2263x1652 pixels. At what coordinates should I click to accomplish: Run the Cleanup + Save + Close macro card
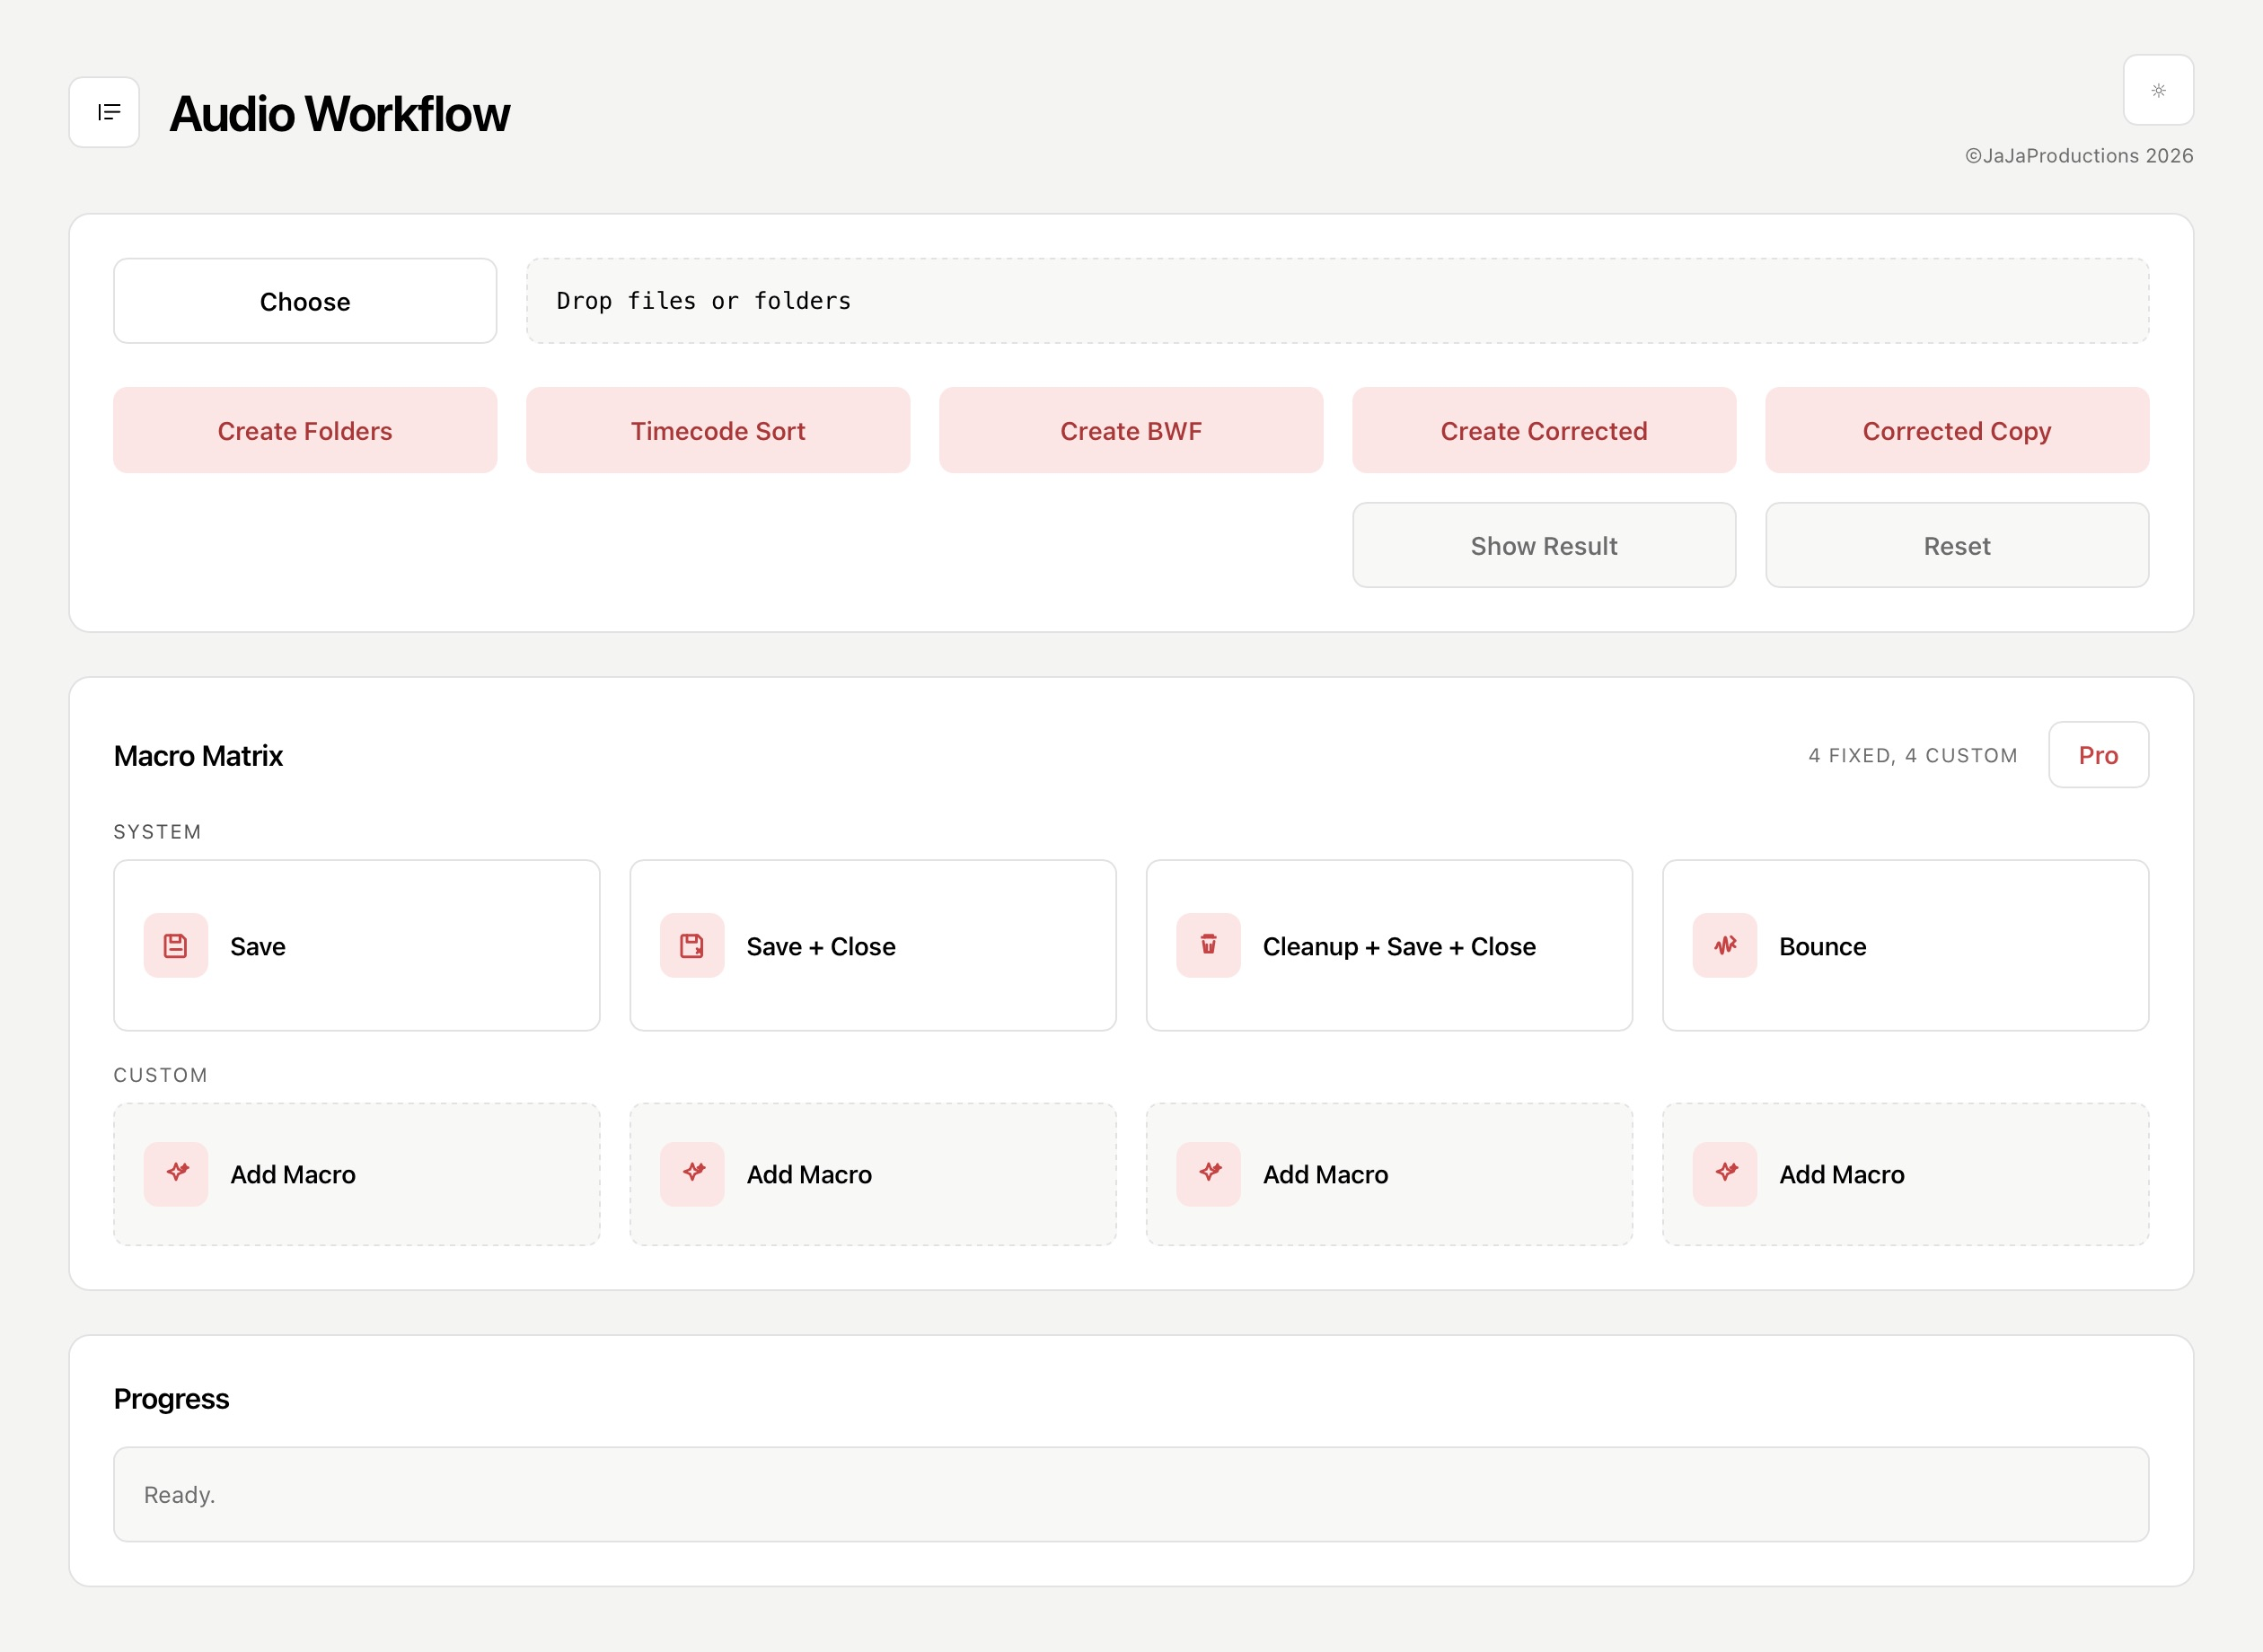(1389, 945)
